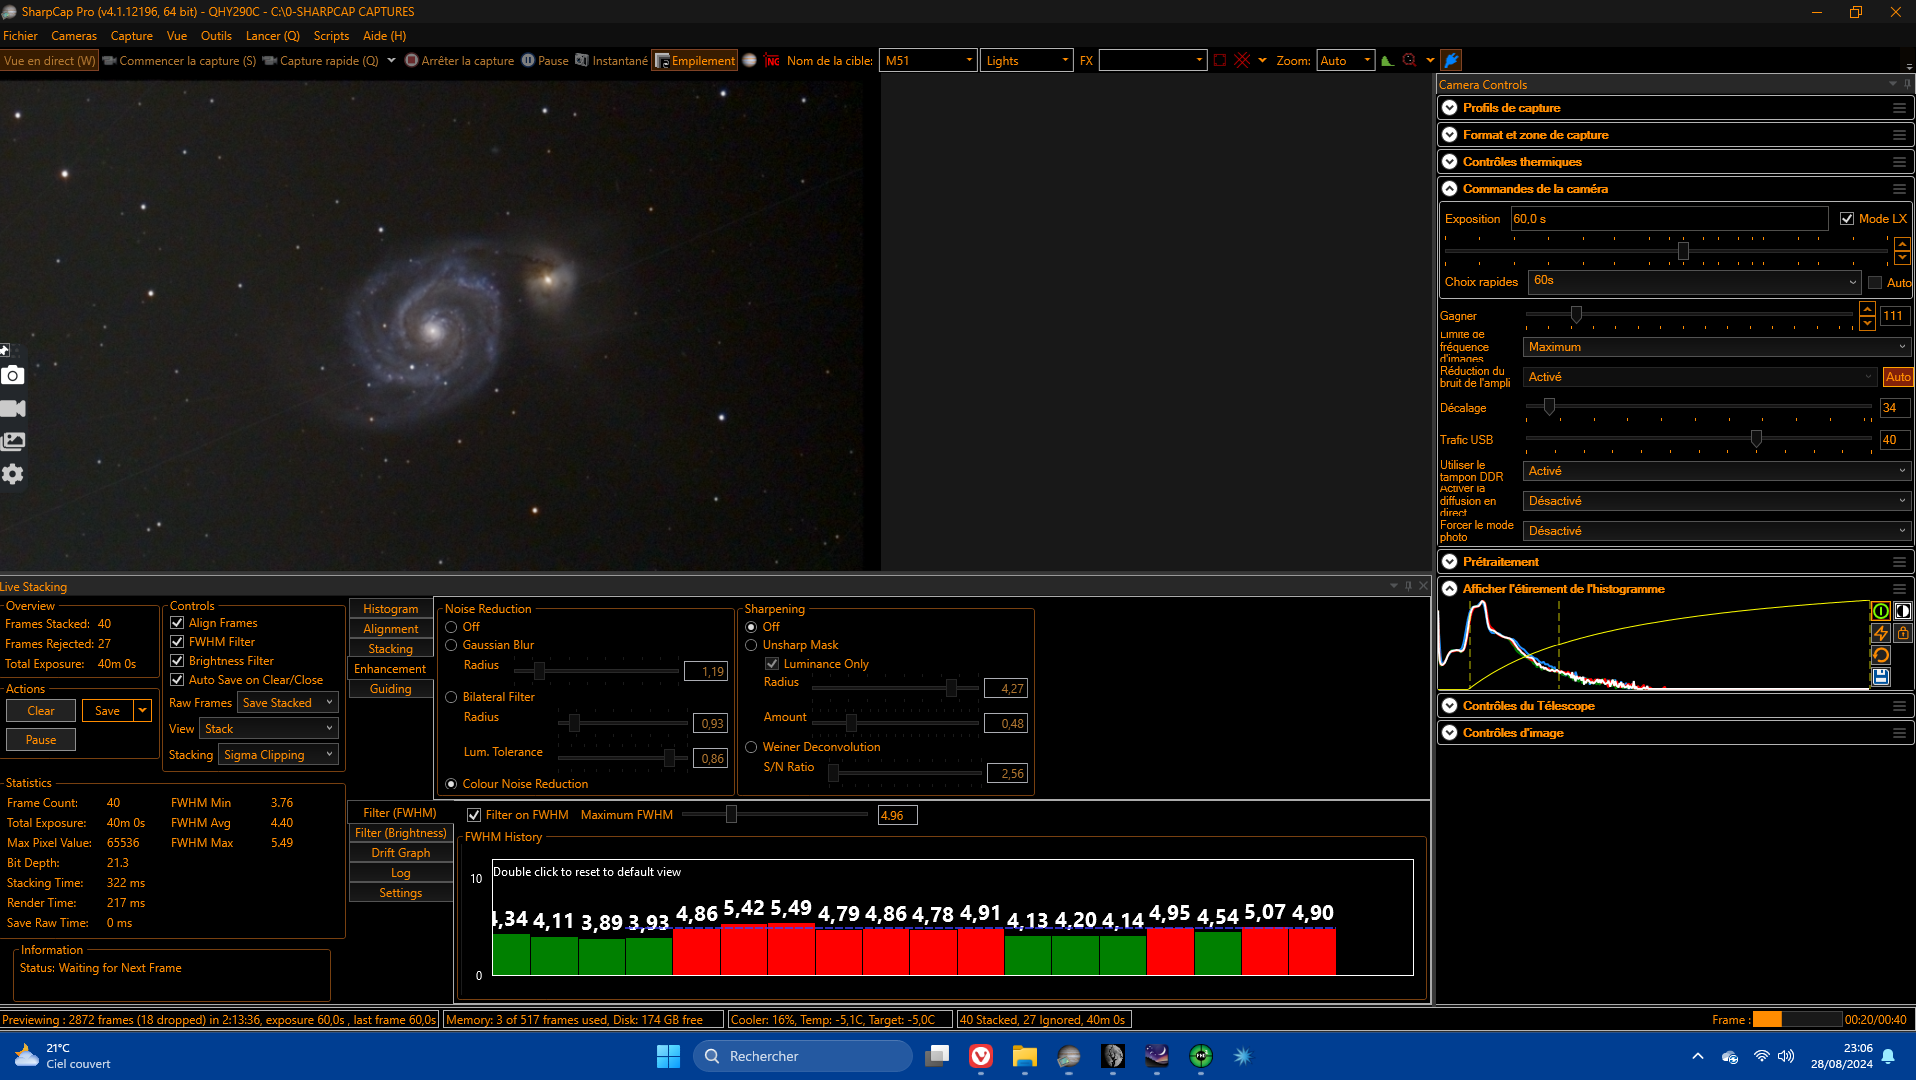Disable the Mode LX checkbox
1916x1080 pixels.
click(1847, 219)
